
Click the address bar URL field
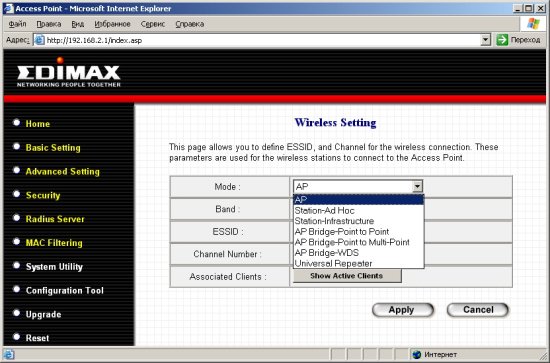(263, 40)
